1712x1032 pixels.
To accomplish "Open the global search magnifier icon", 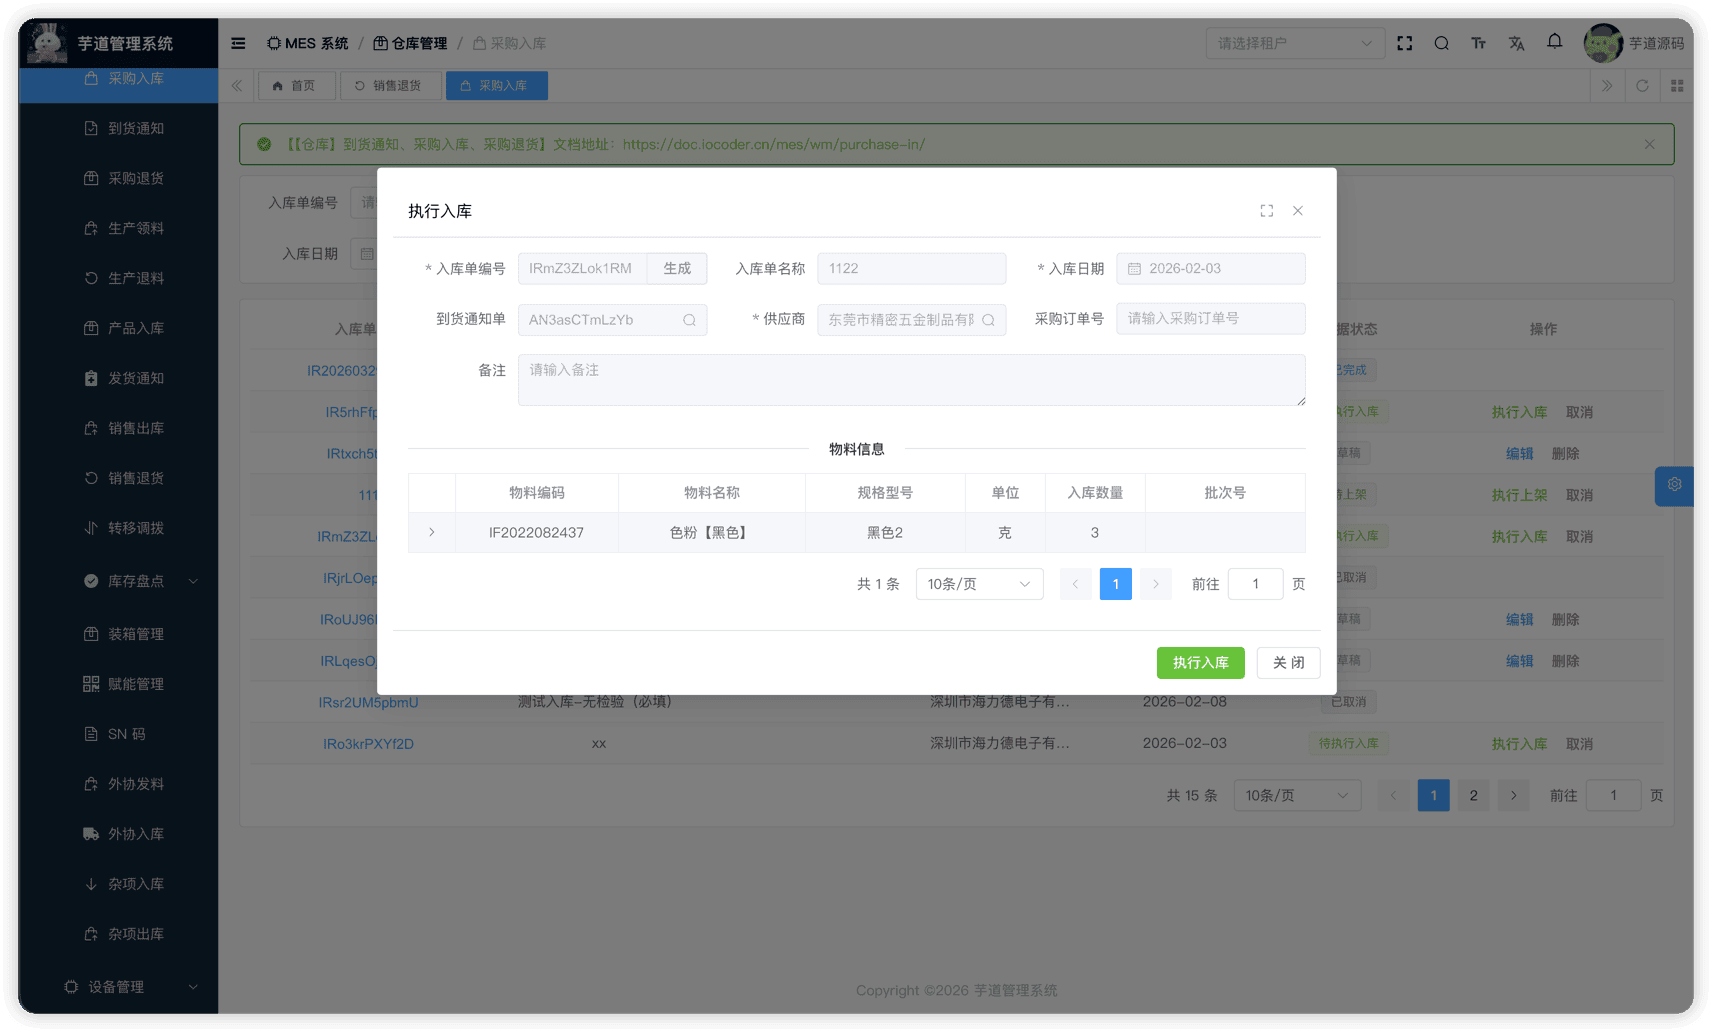I will tap(1441, 43).
